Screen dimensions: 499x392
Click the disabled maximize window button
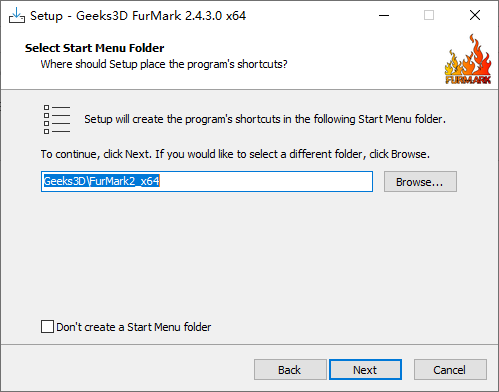429,15
